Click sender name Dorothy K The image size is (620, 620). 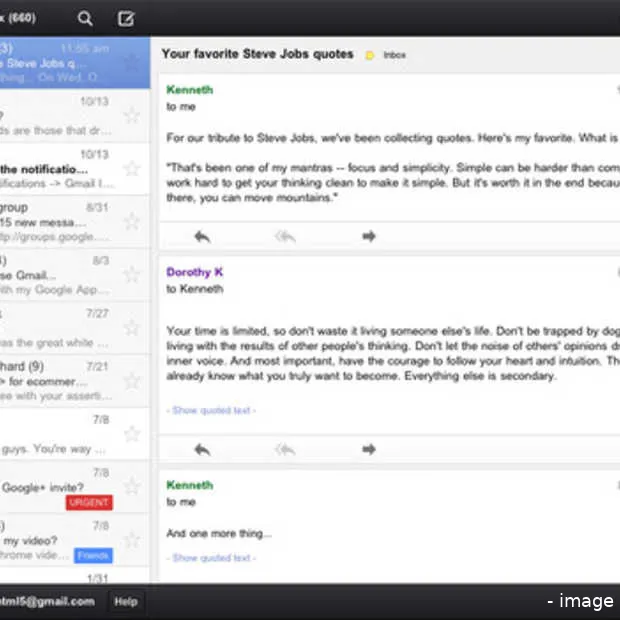pos(195,272)
